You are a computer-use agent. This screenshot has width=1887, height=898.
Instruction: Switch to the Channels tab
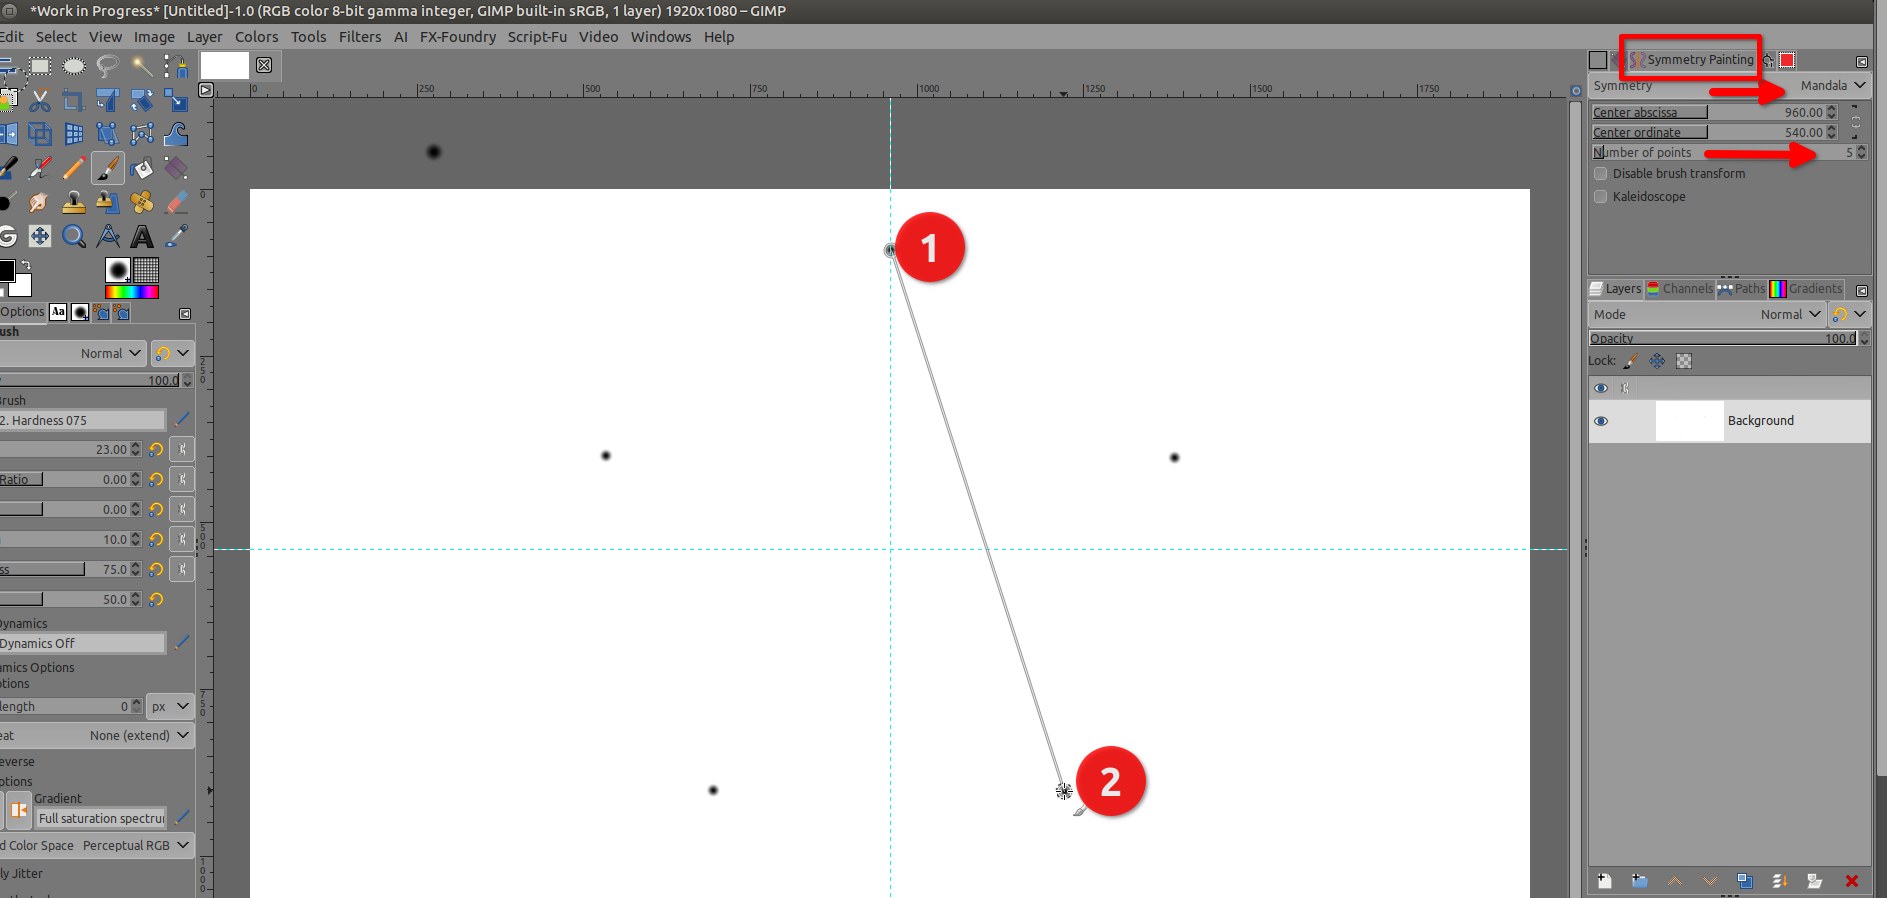pyautogui.click(x=1680, y=289)
